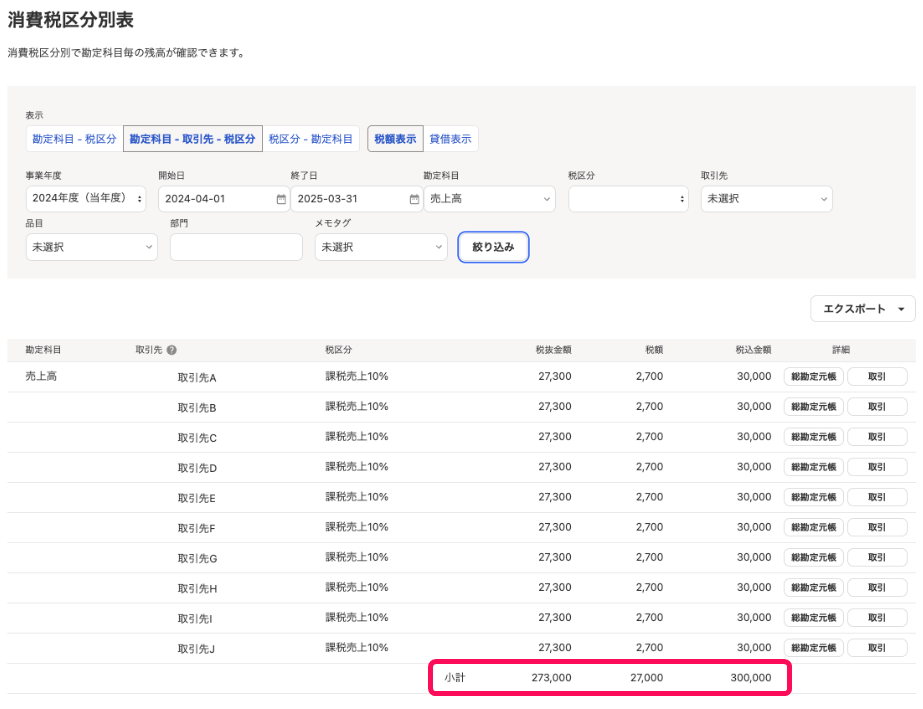Viewport: 923px width, 709px height.
Task: Open the 事業年度 dropdown
Action: click(x=85, y=199)
